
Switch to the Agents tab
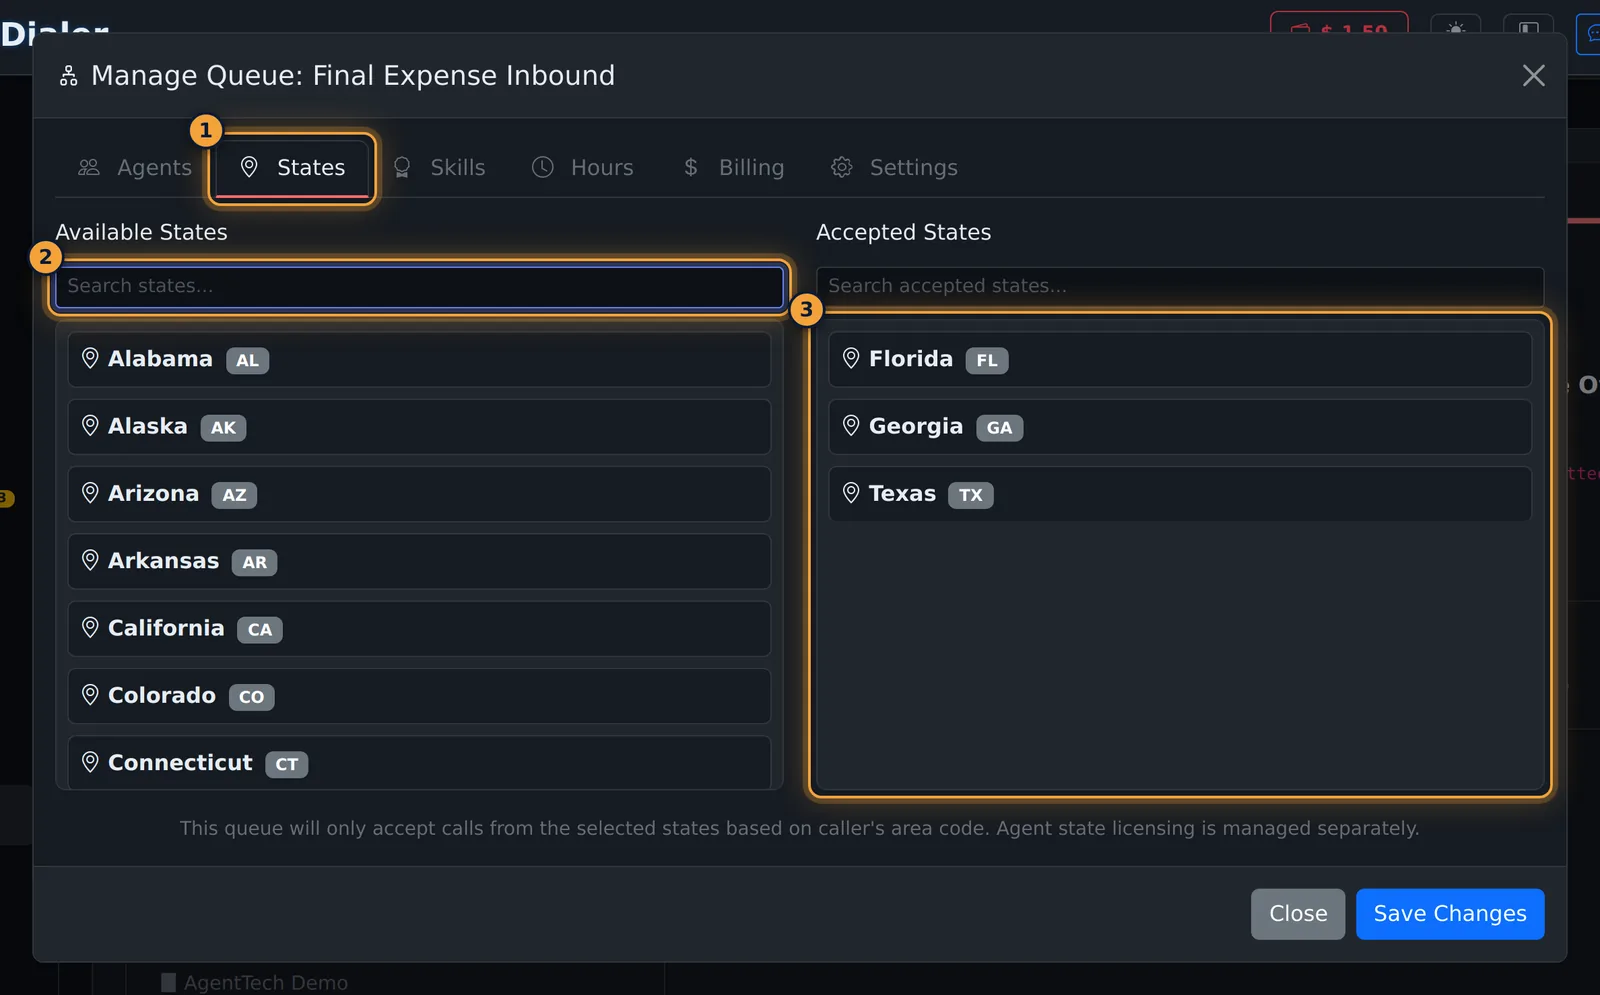click(135, 168)
